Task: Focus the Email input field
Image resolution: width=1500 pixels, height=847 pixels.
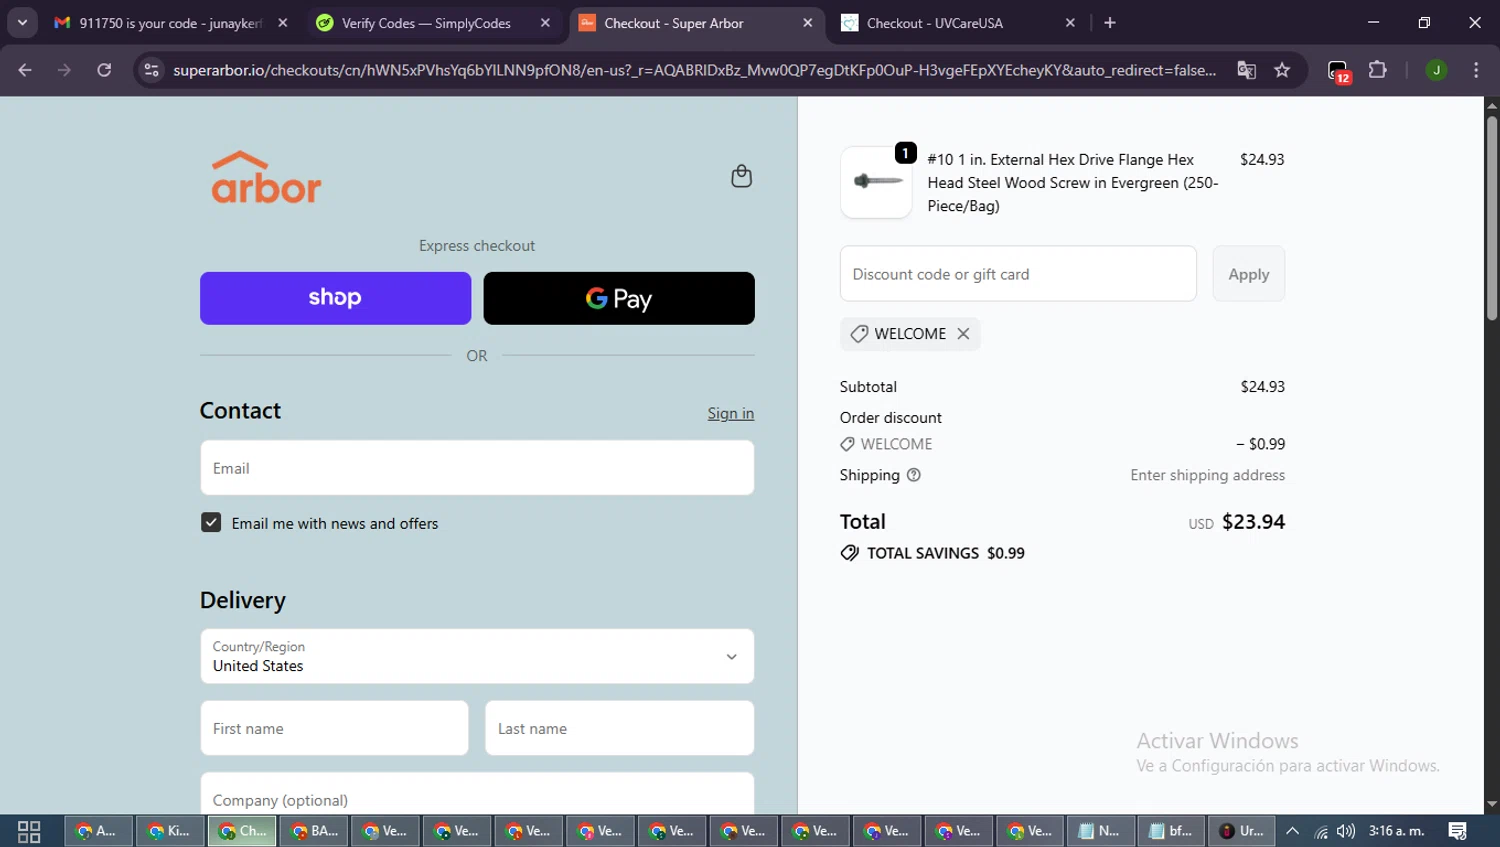Action: pyautogui.click(x=477, y=468)
